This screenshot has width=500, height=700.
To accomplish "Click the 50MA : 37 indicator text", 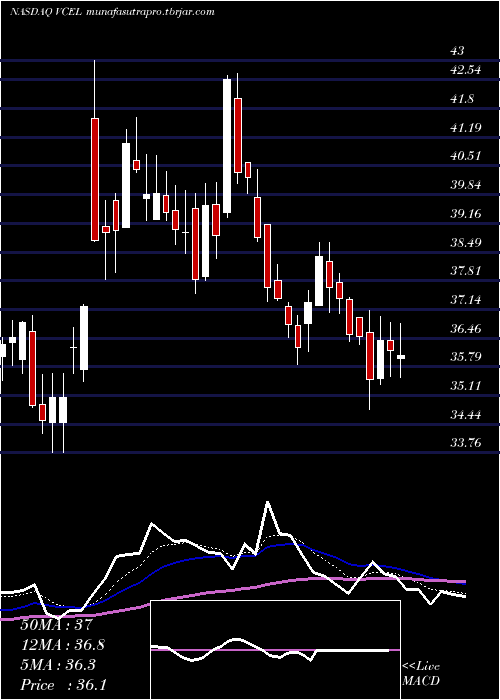I will click(x=56, y=625).
